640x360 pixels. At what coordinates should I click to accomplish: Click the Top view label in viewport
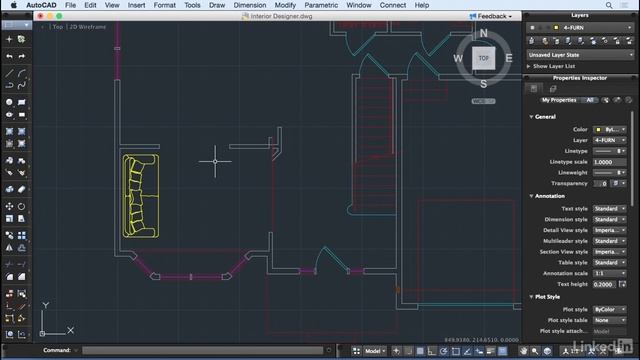tap(58, 27)
